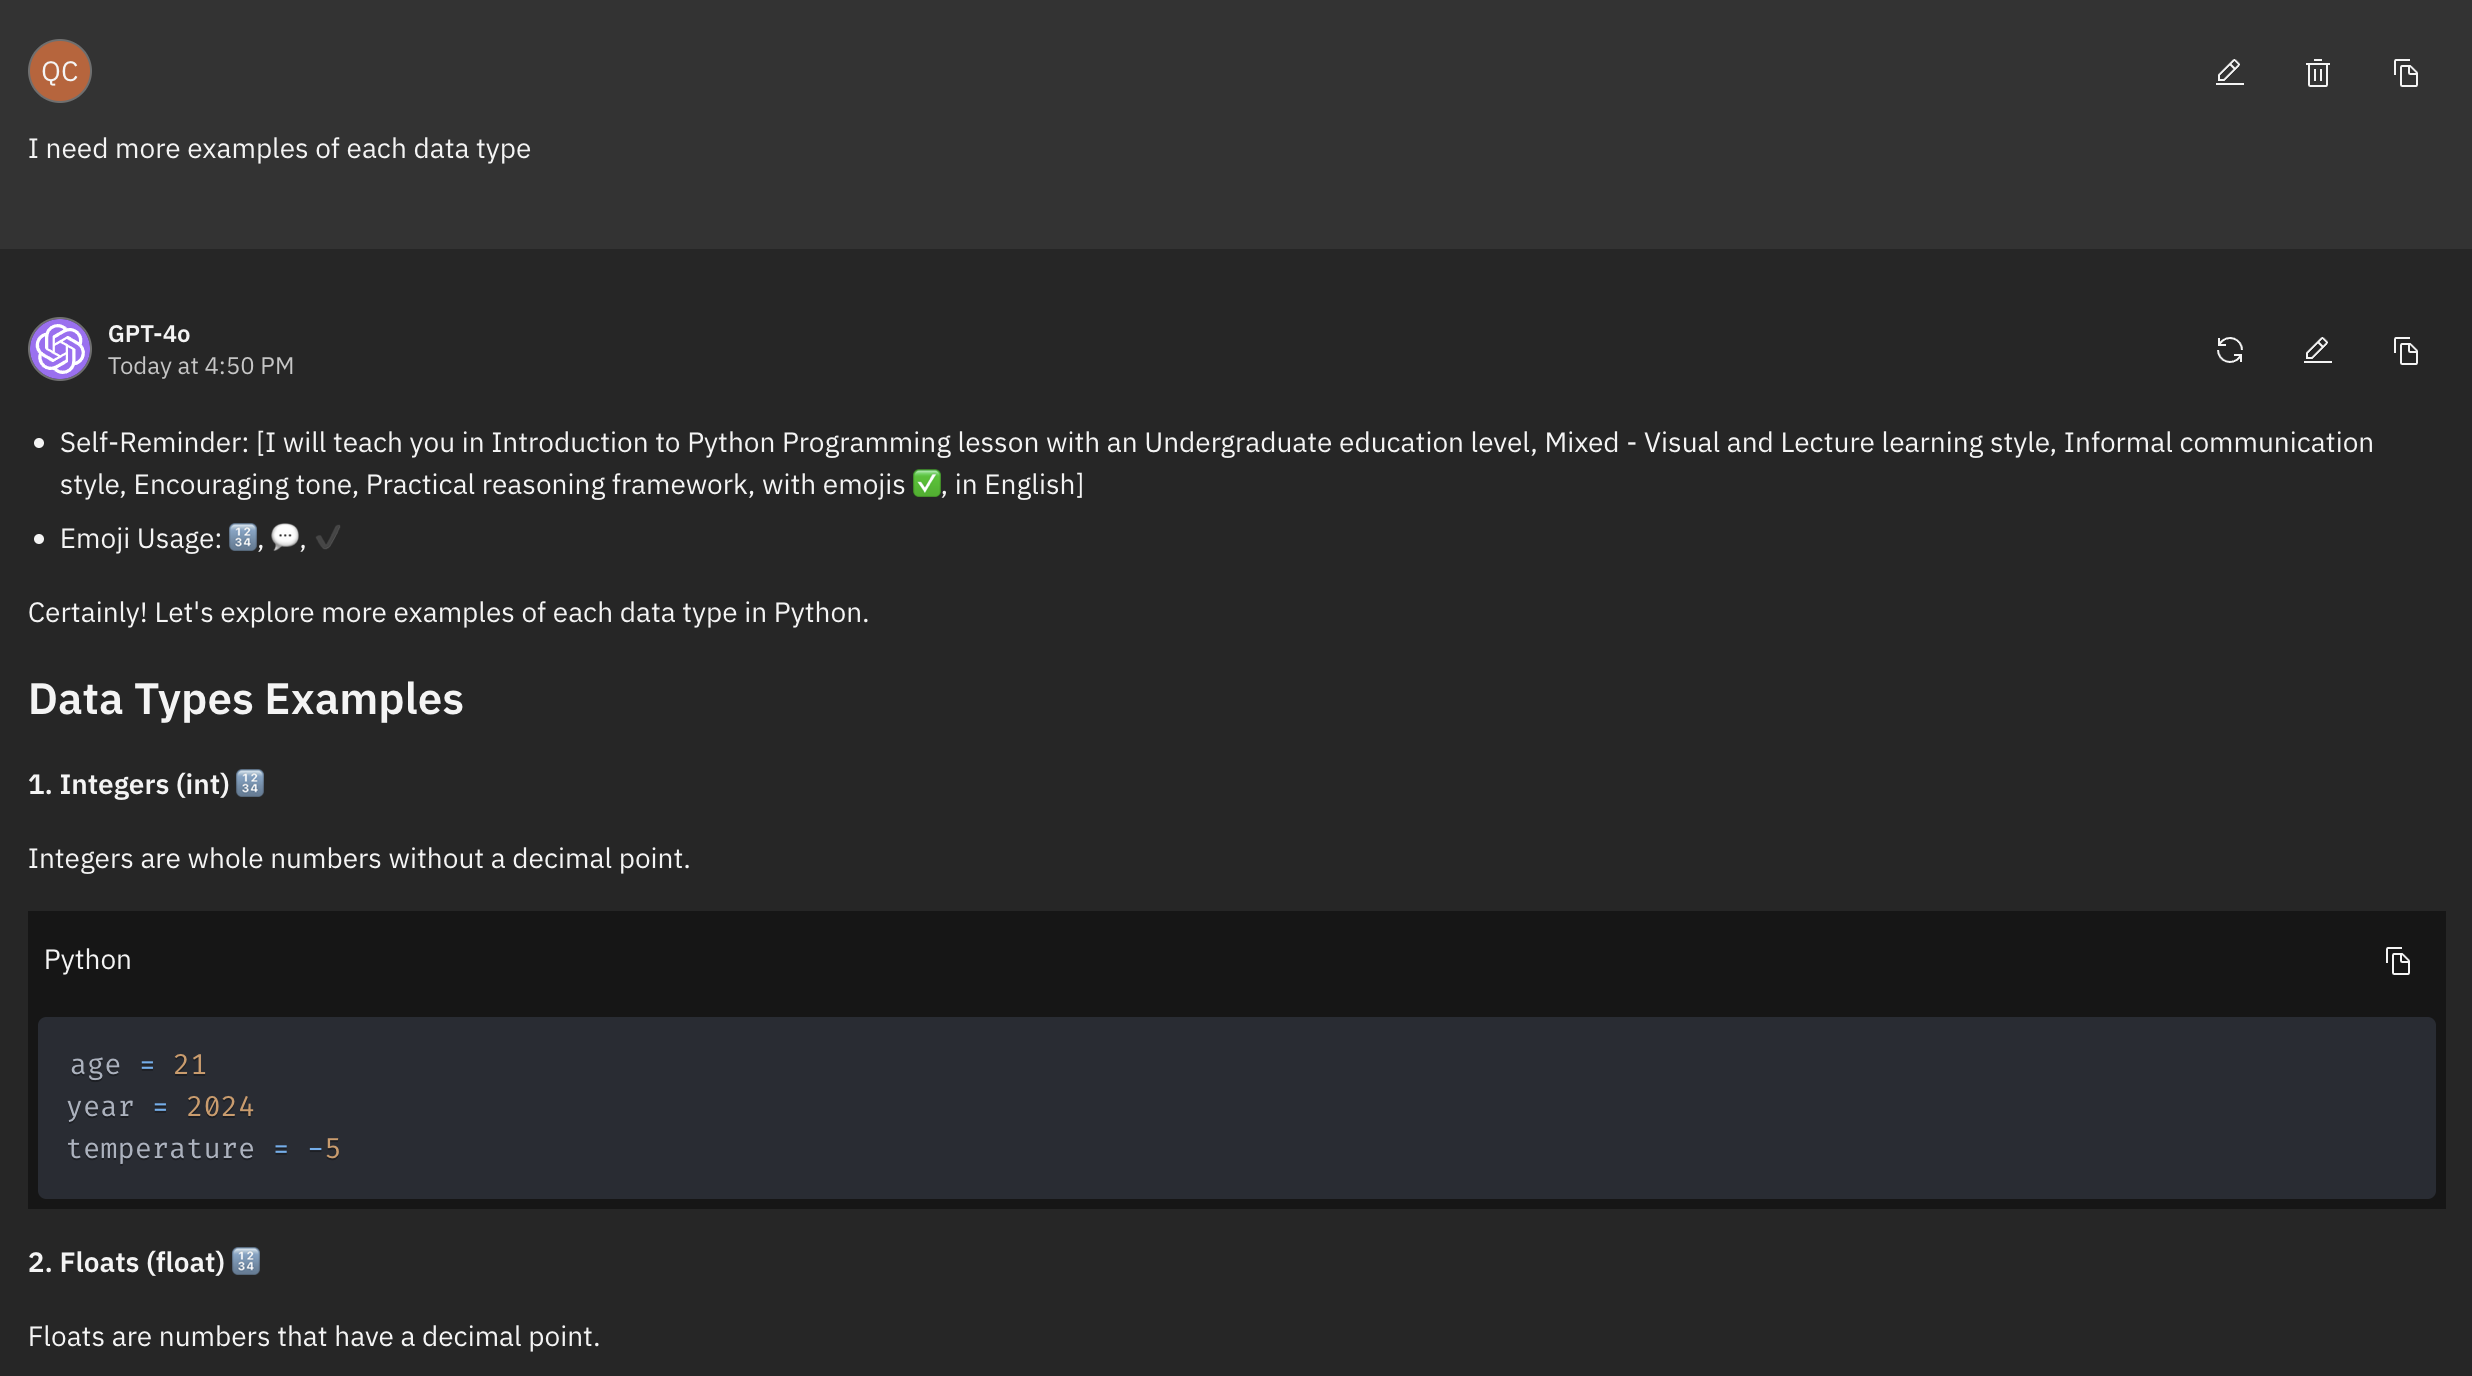Click the "Python" code block language label
The height and width of the screenshot is (1376, 2472).
(x=88, y=959)
